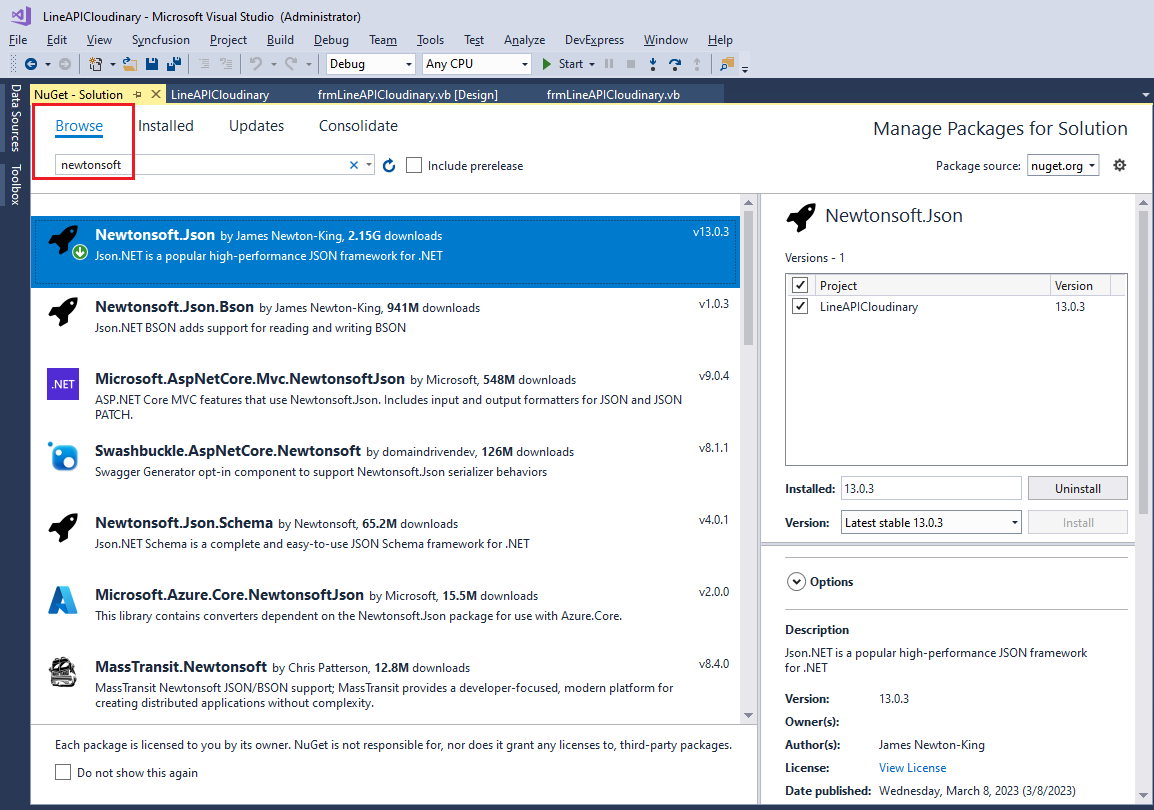Open the NuGet package source settings gear
The image size is (1154, 810).
(x=1119, y=165)
